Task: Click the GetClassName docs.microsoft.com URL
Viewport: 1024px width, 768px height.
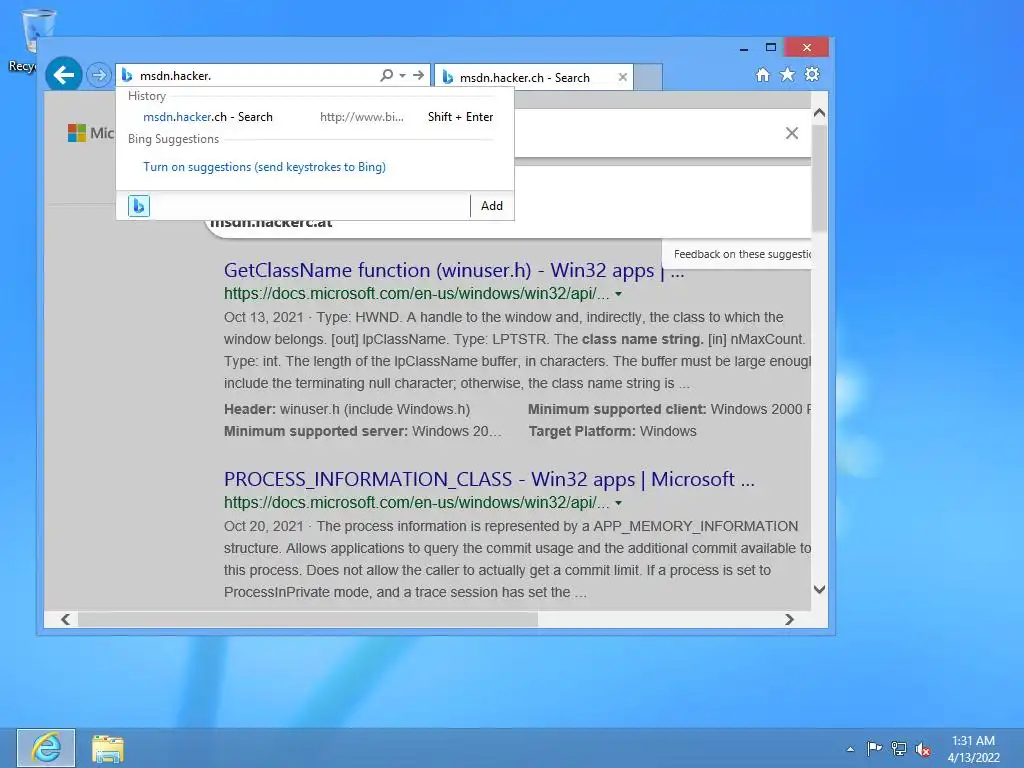Action: point(417,294)
